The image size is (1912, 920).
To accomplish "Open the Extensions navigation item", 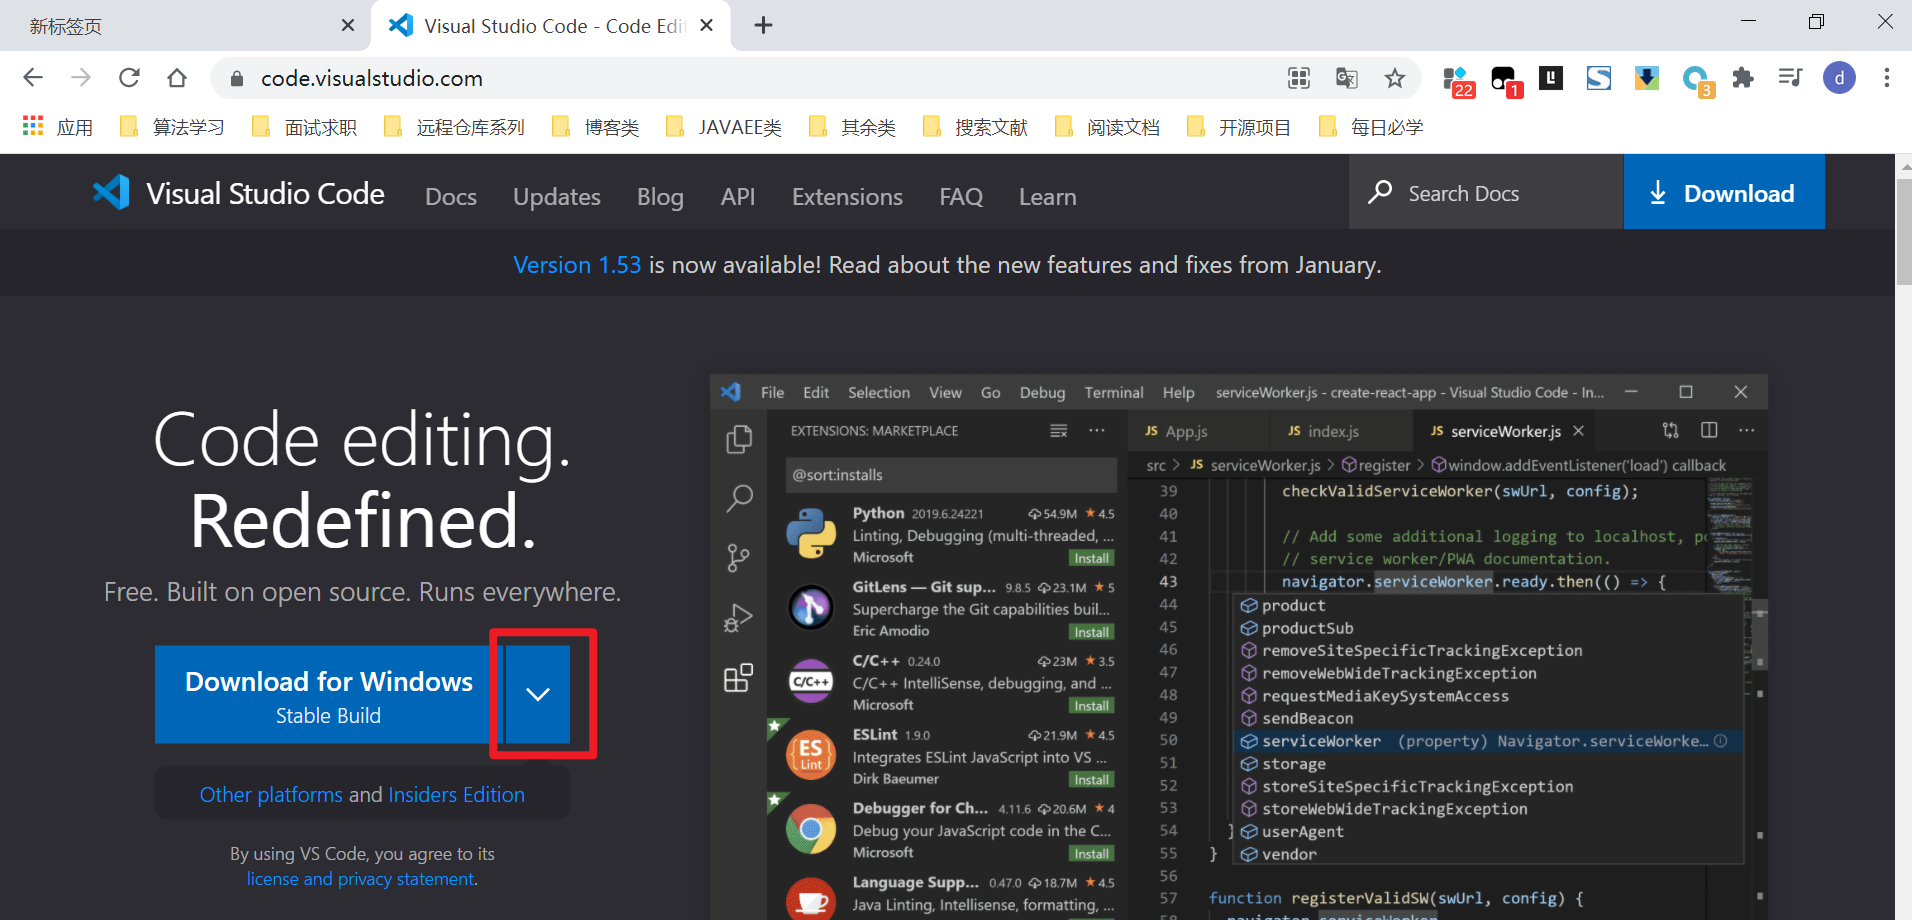I will pyautogui.click(x=847, y=197).
